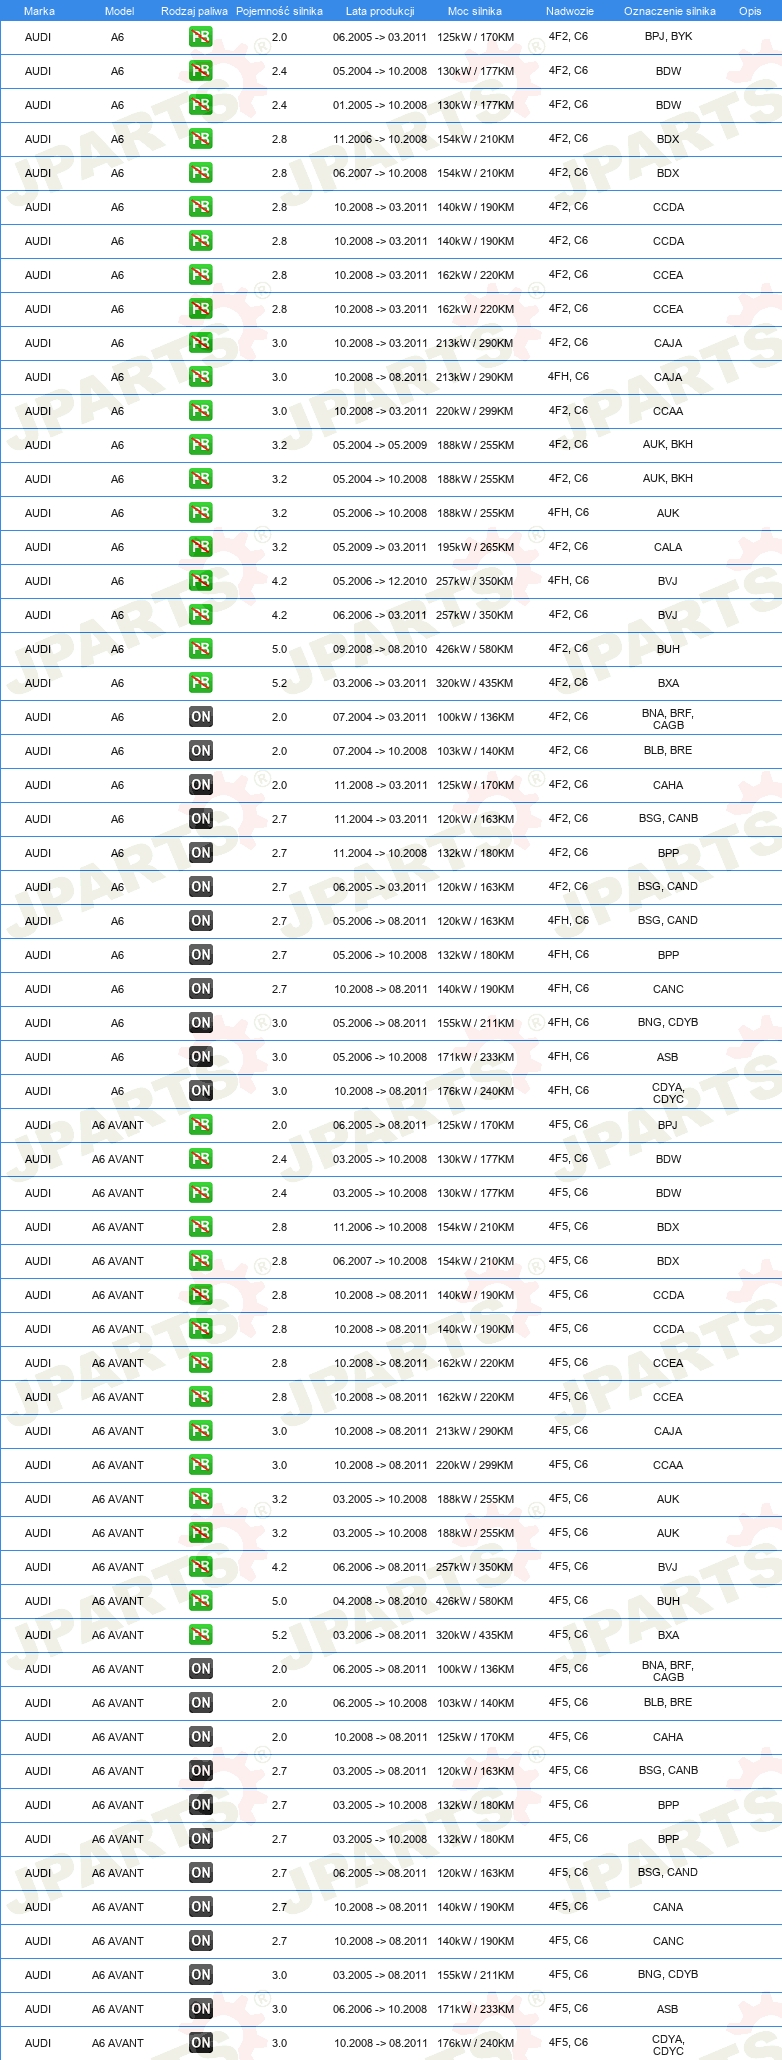
Task: Click the 'Moc silnika' column header
Action: 475,11
